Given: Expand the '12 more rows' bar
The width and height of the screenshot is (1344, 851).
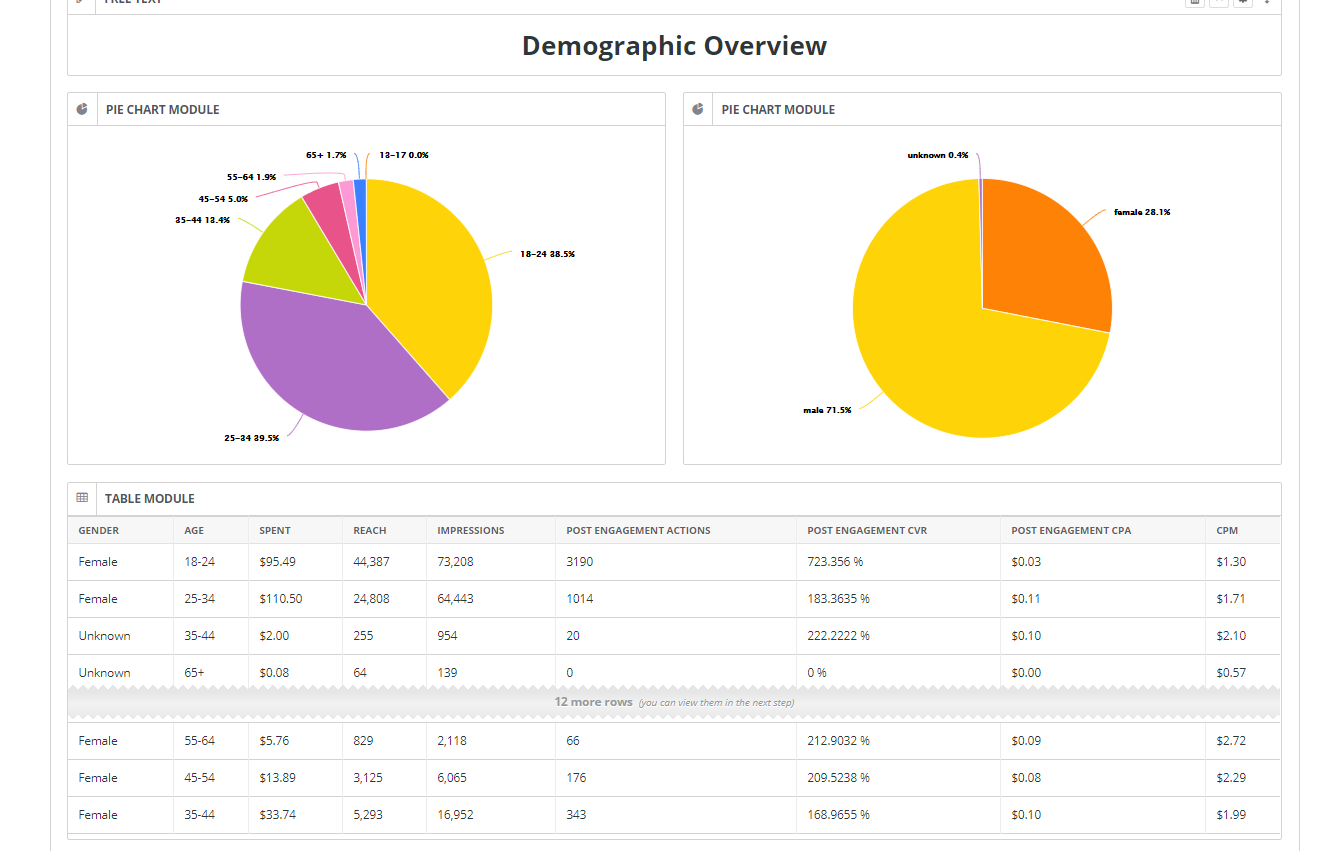Looking at the screenshot, I should [674, 702].
